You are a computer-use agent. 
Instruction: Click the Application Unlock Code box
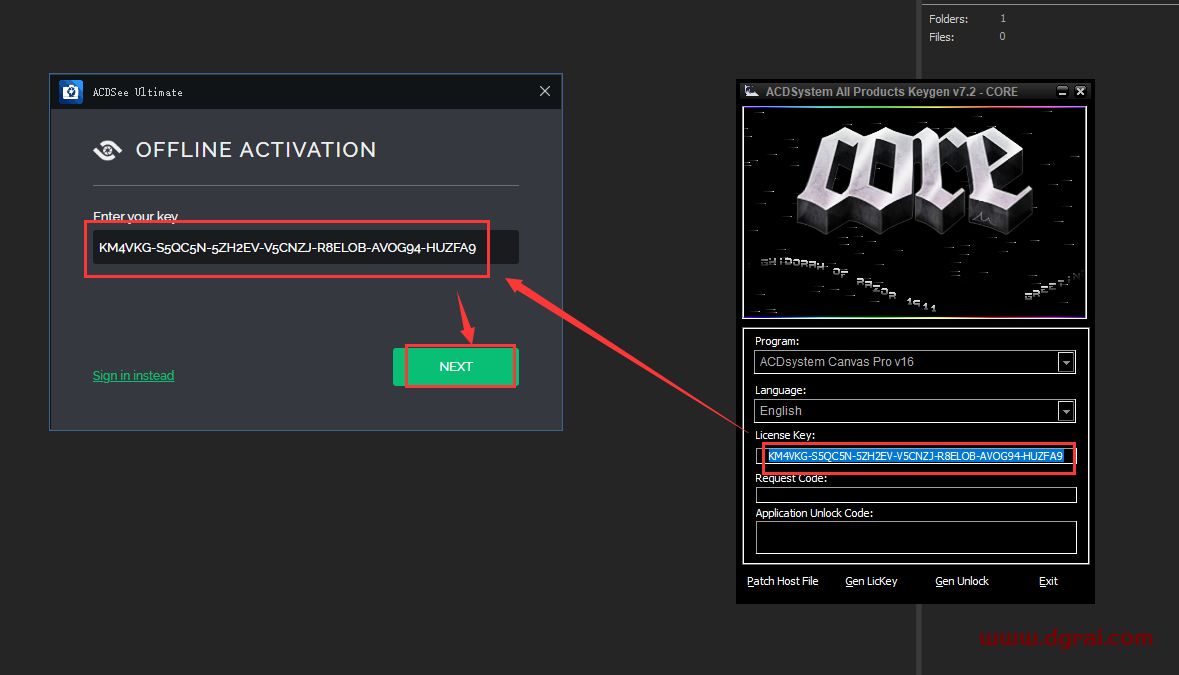point(915,537)
